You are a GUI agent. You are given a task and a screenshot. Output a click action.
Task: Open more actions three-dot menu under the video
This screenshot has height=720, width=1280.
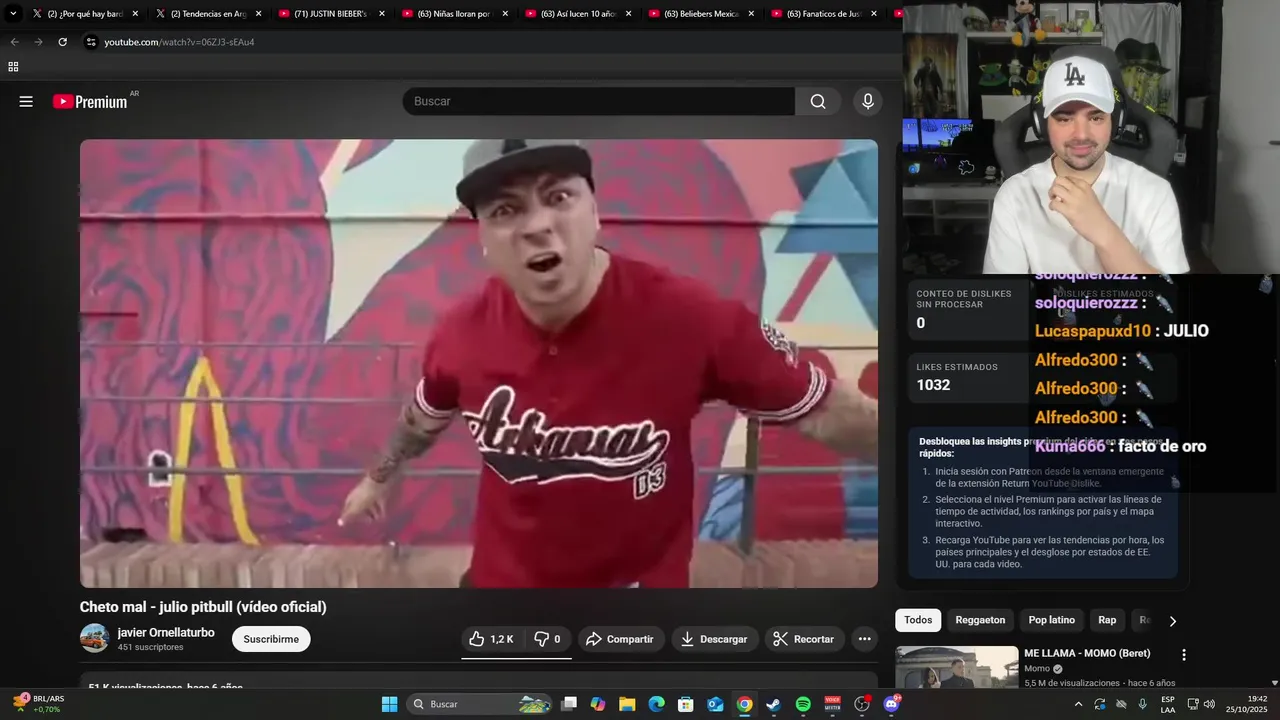pyautogui.click(x=865, y=639)
